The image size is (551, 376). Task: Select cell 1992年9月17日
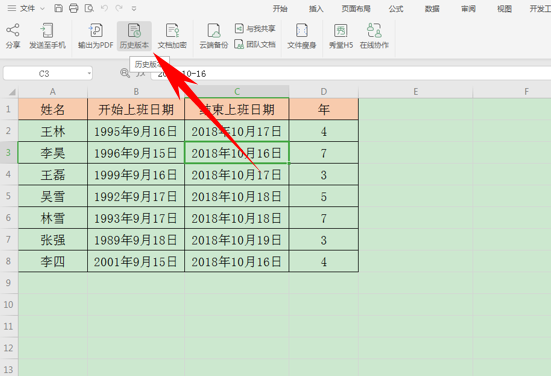pos(136,196)
